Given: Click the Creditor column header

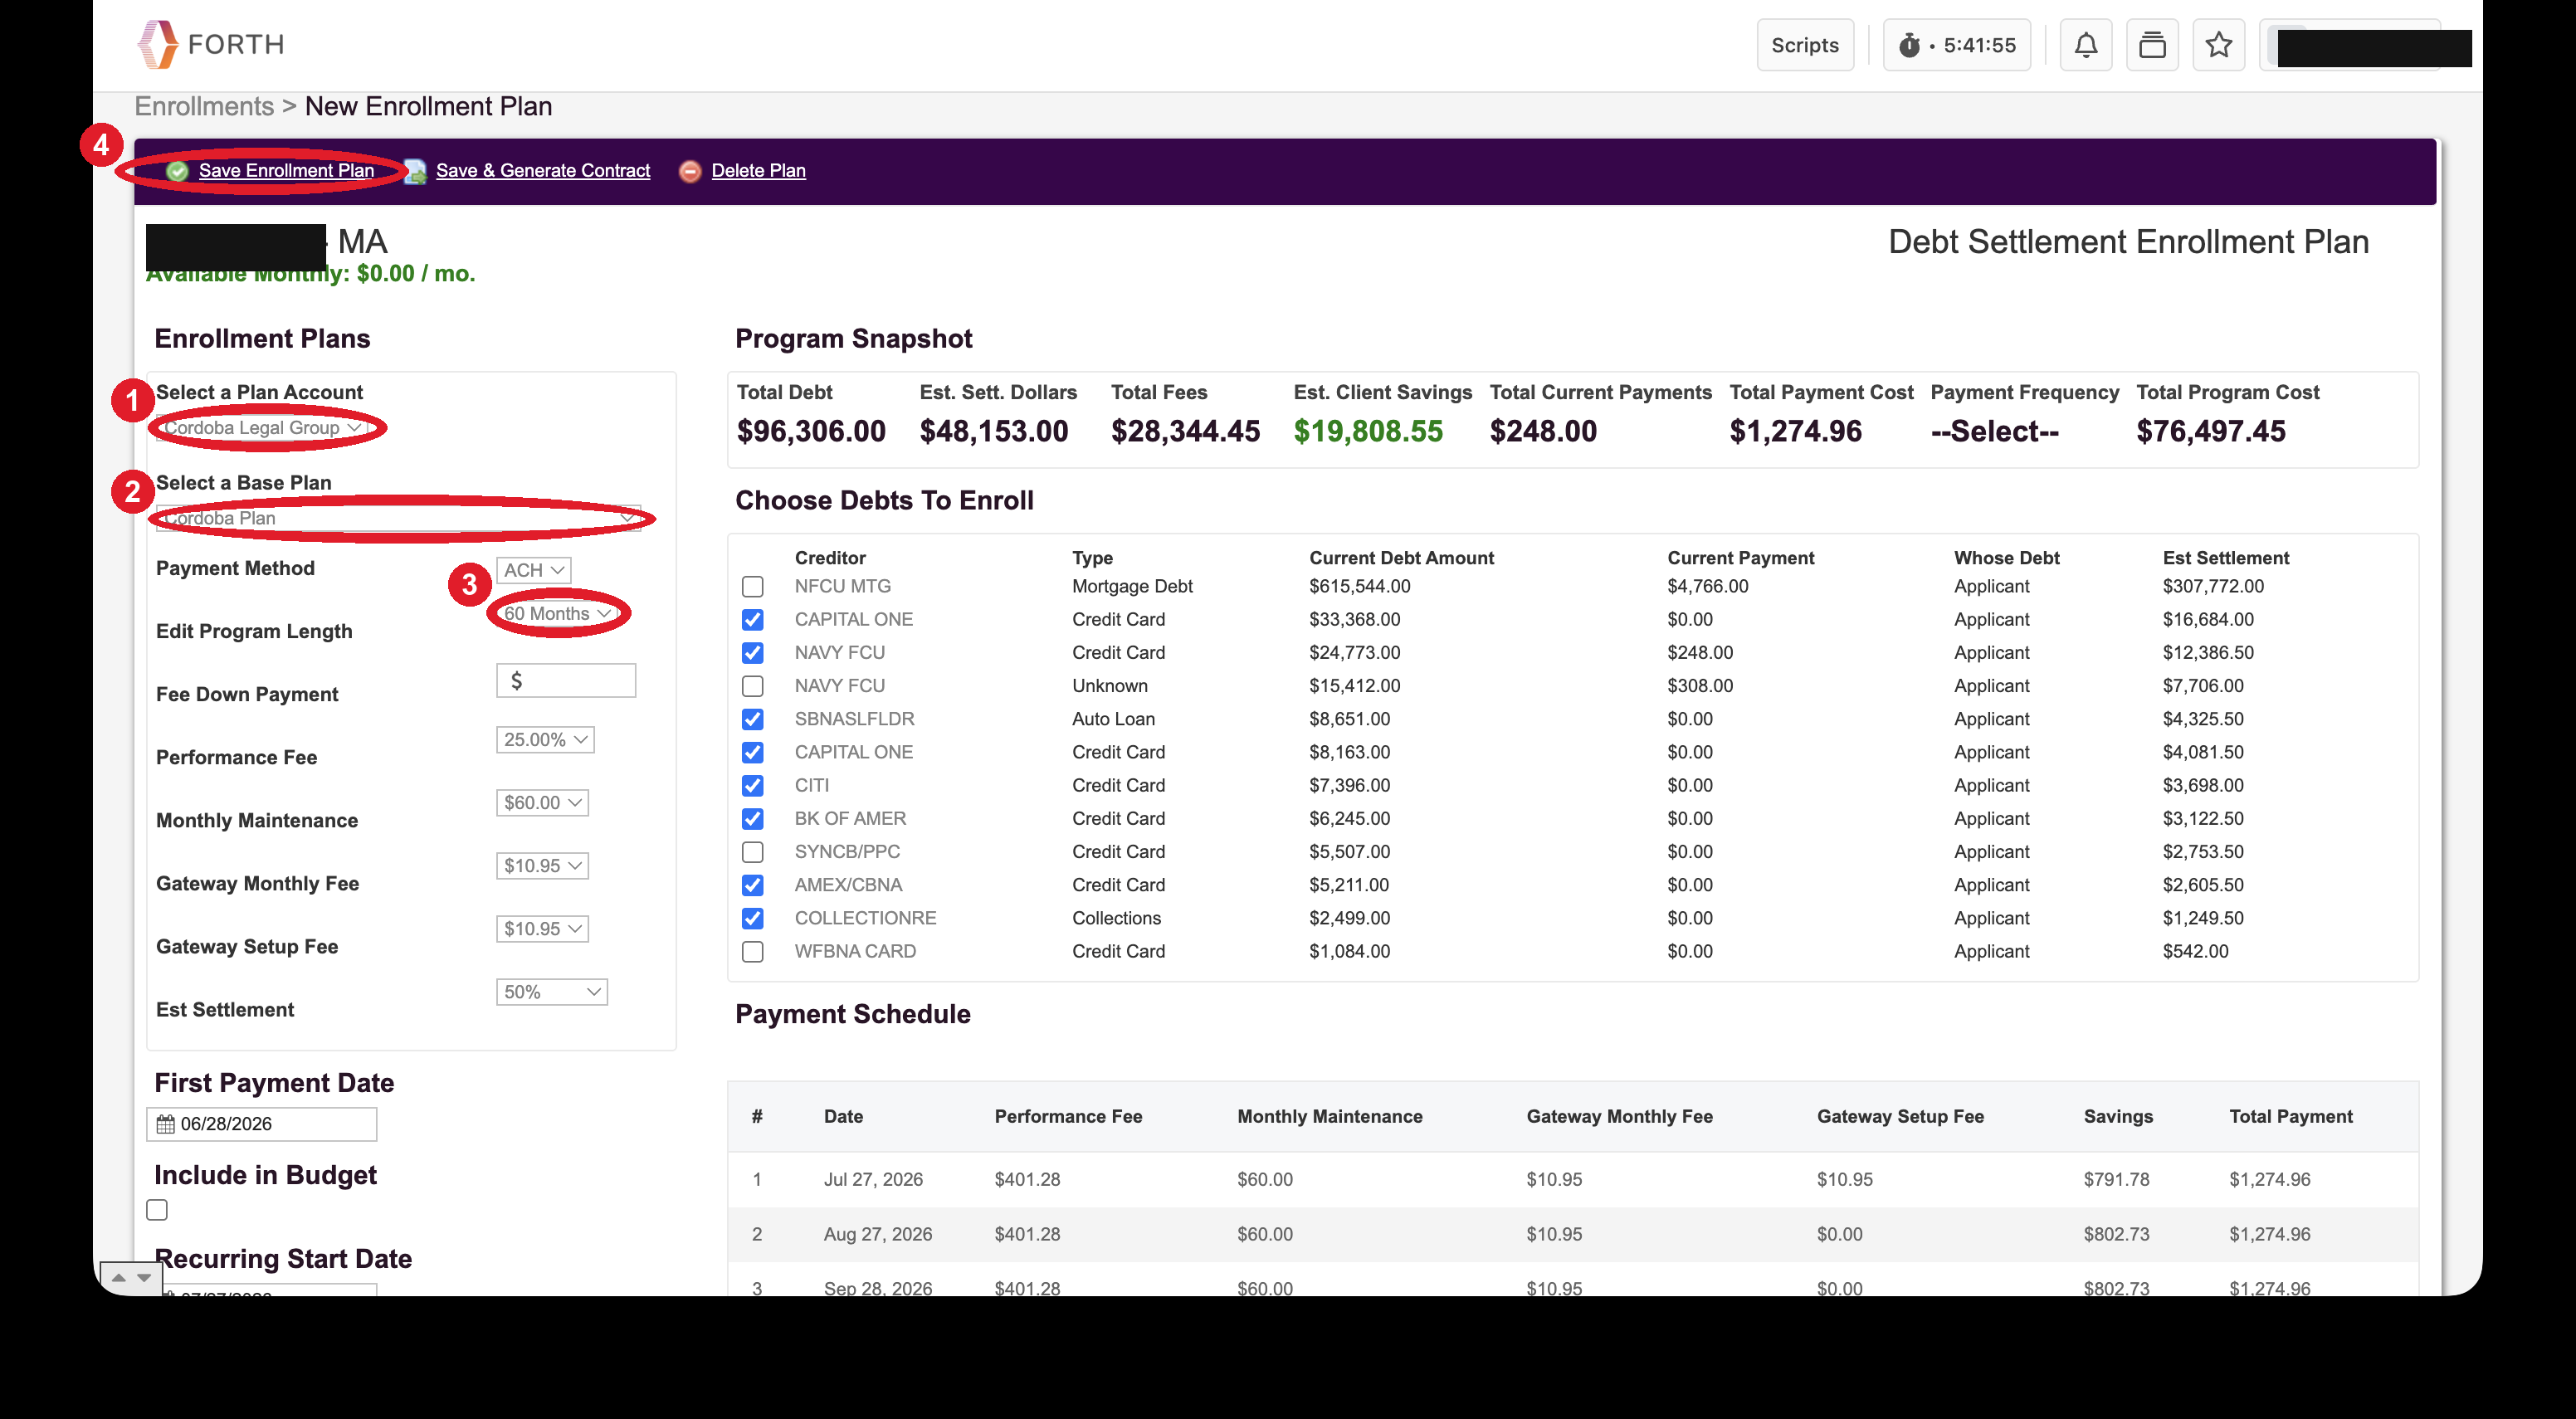Looking at the screenshot, I should coord(830,558).
